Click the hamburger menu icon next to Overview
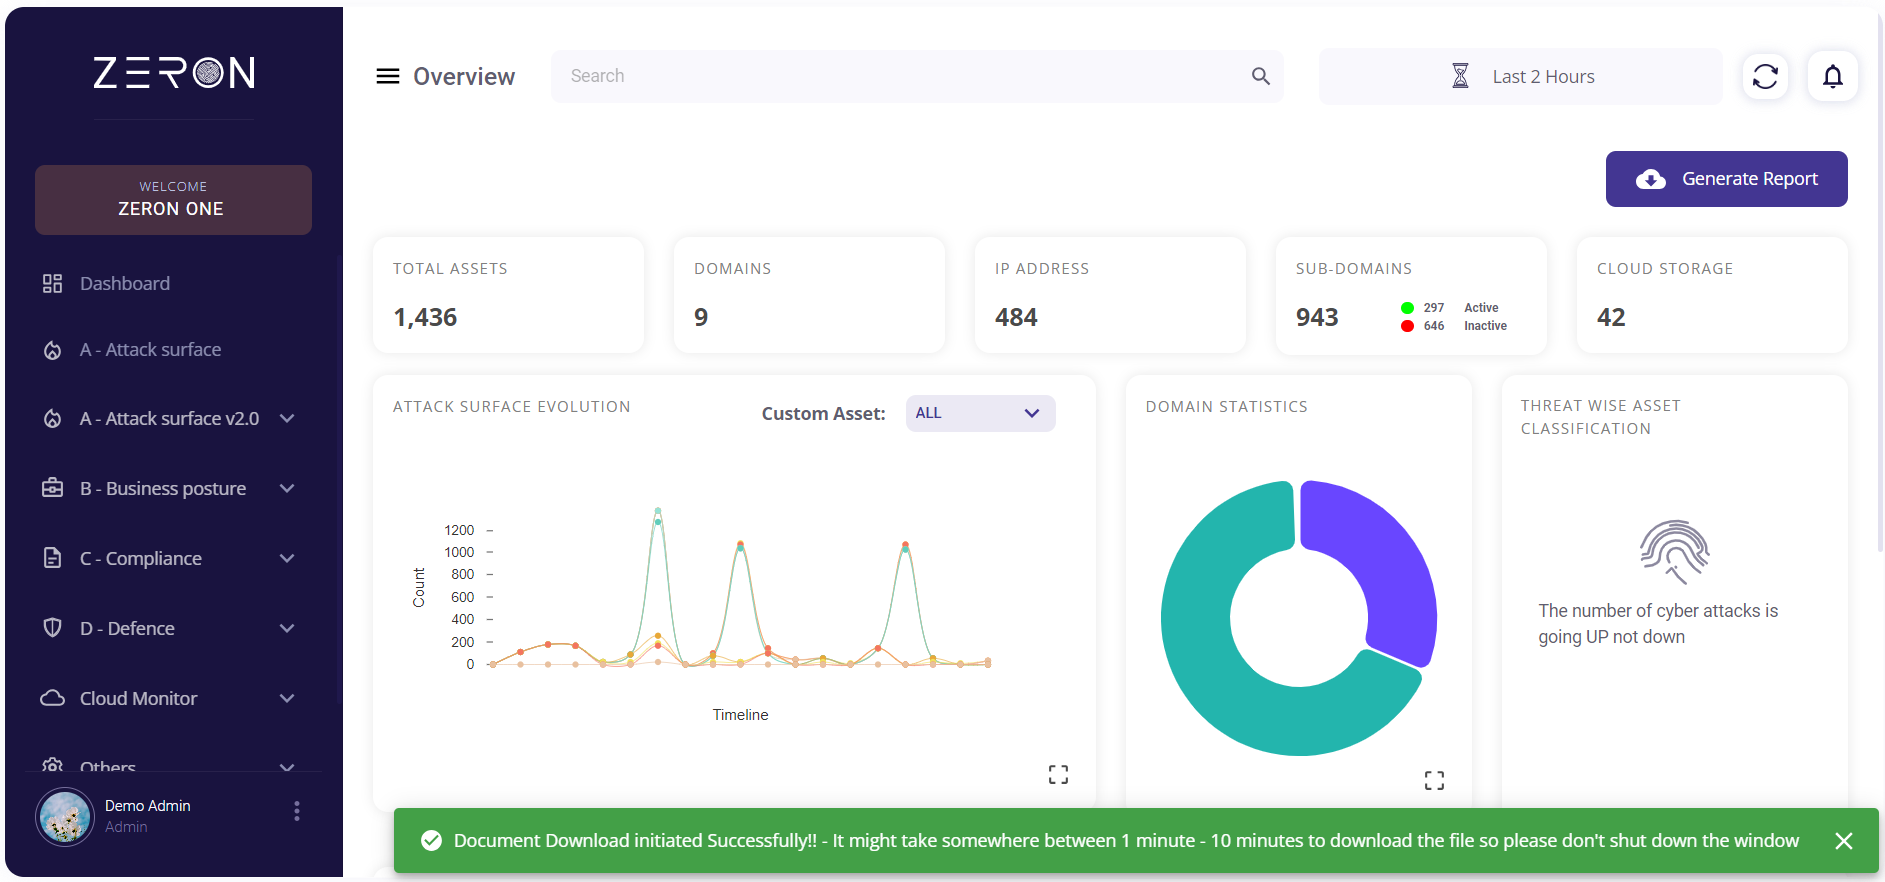 (x=387, y=76)
